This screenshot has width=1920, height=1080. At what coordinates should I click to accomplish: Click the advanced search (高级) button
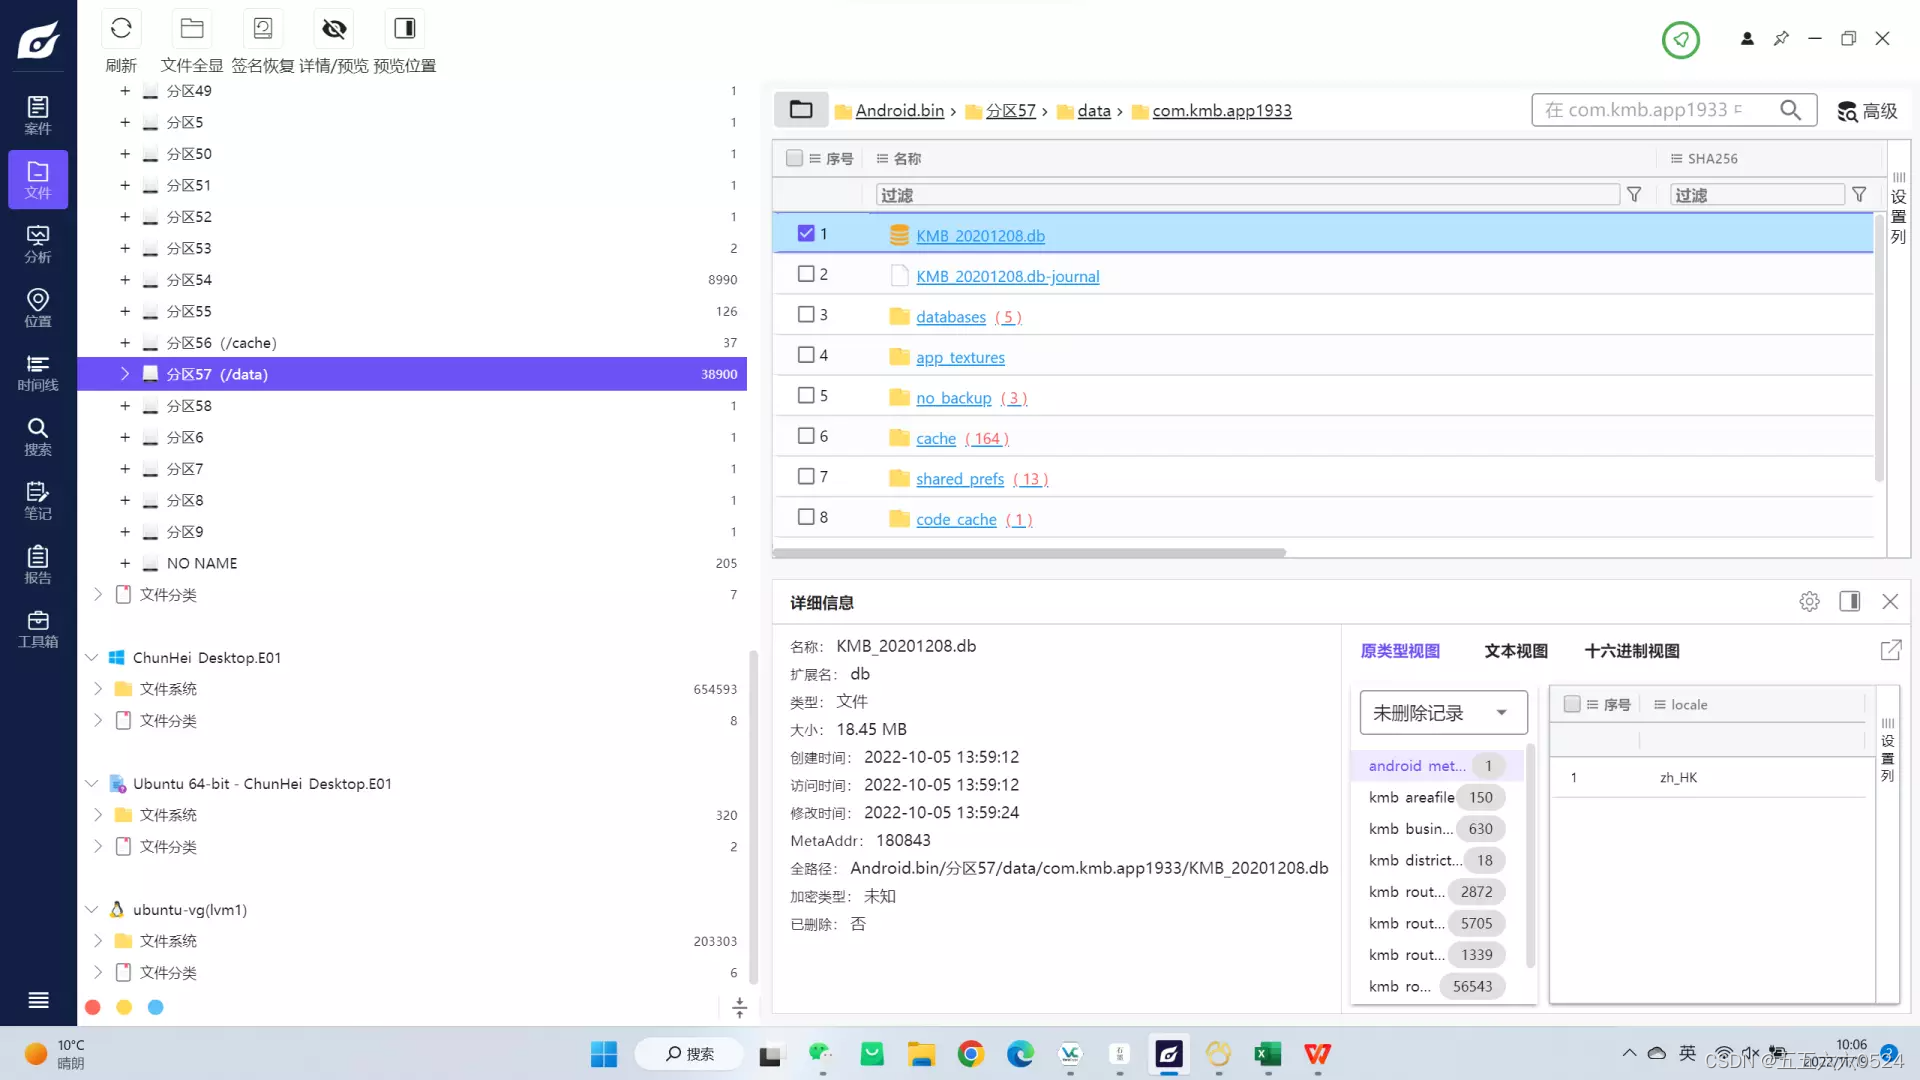point(1867,111)
